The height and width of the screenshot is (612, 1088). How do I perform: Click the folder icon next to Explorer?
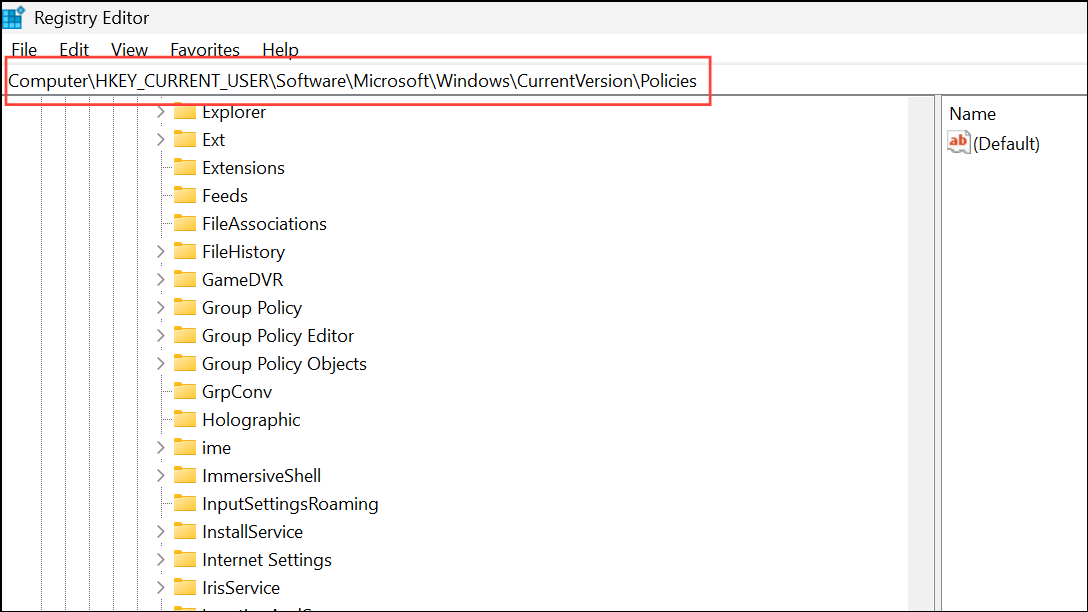(184, 112)
